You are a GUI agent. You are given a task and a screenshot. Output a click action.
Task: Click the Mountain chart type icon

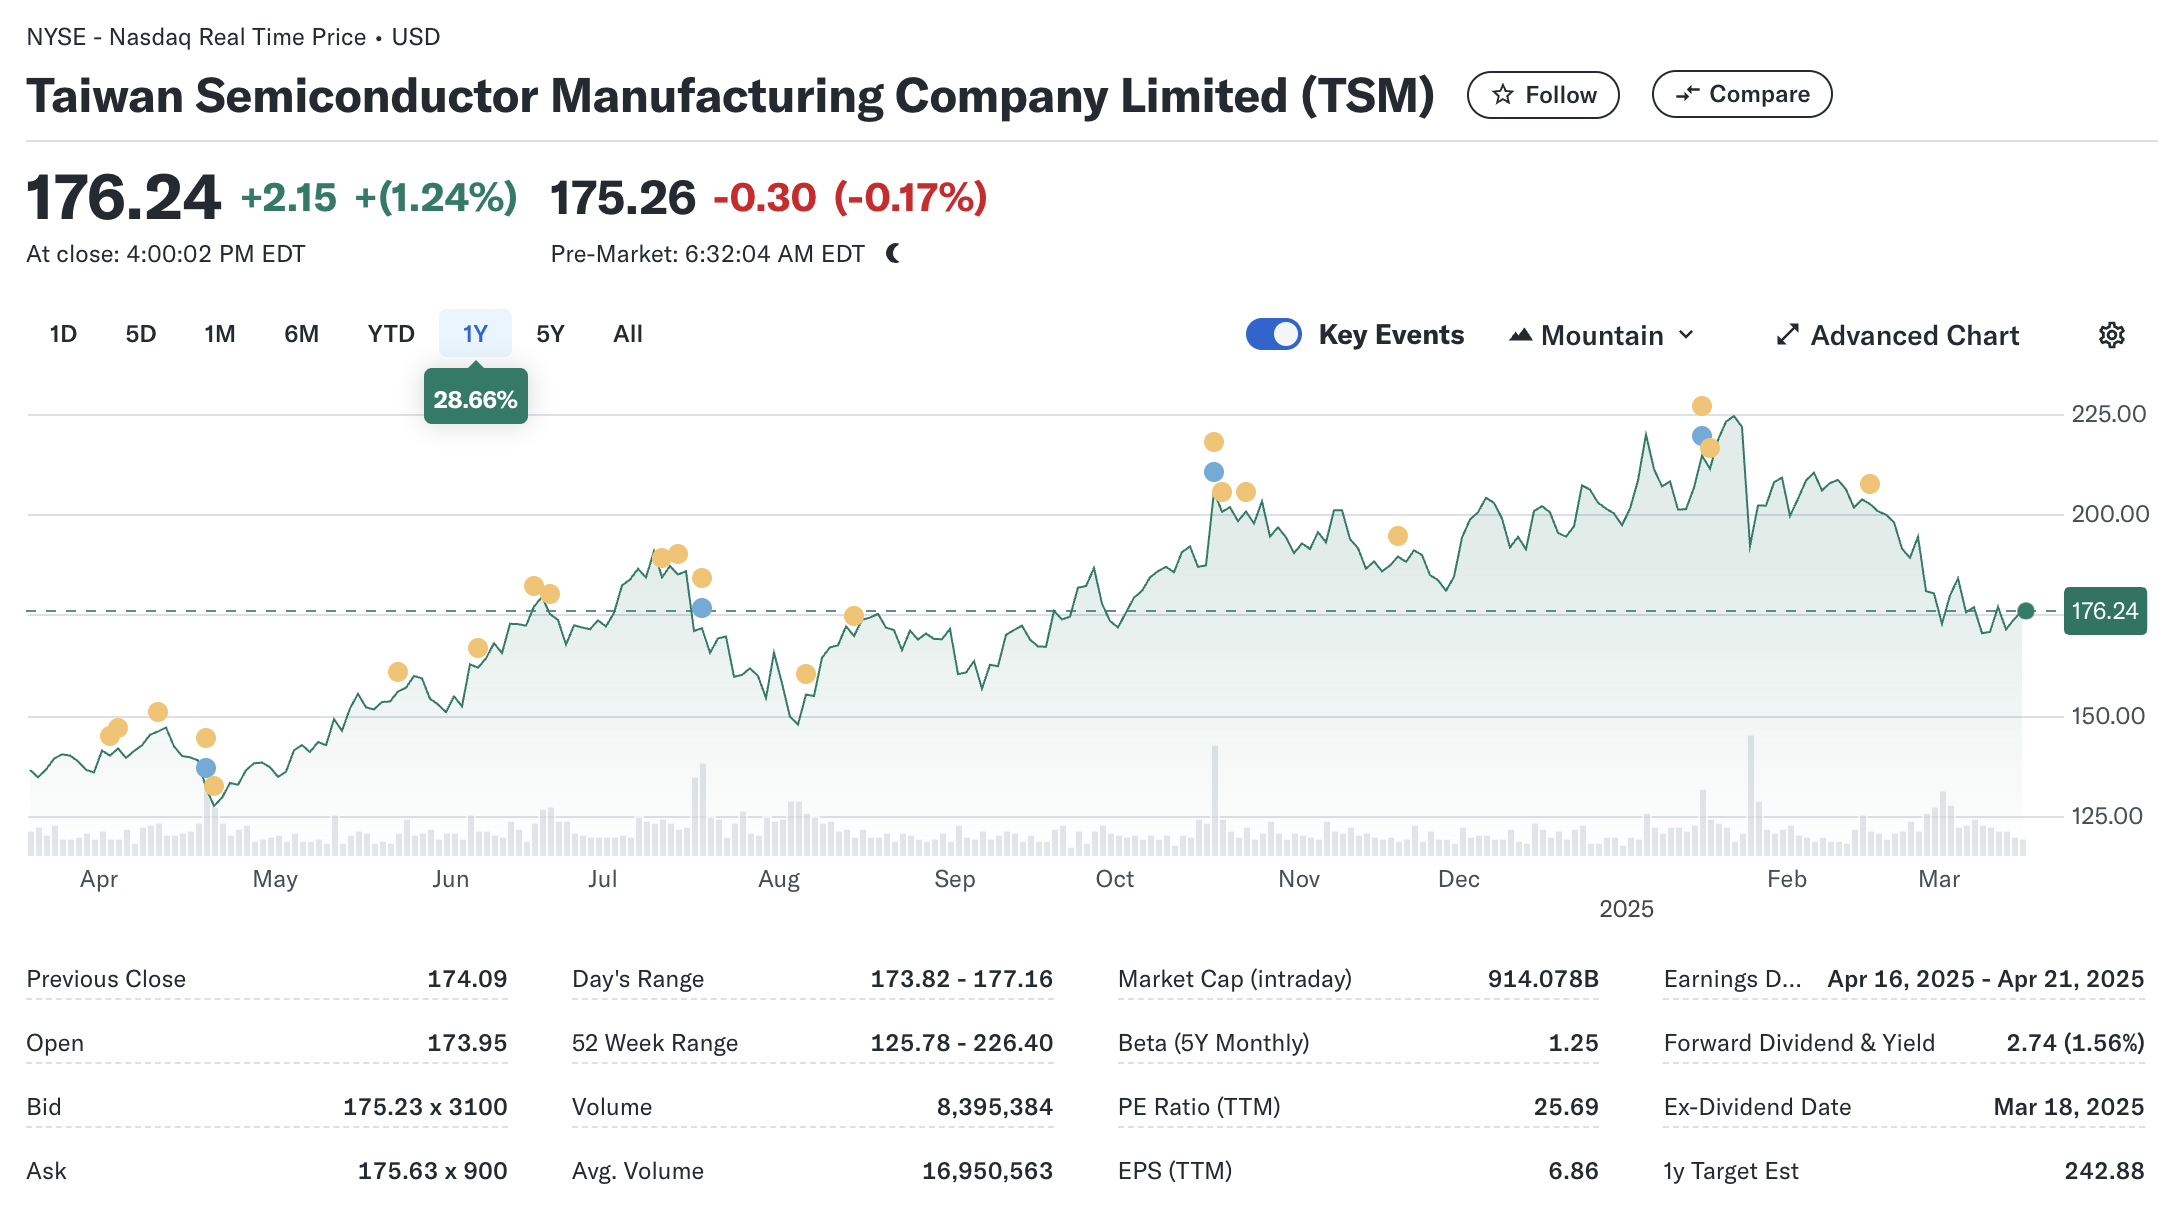1520,335
